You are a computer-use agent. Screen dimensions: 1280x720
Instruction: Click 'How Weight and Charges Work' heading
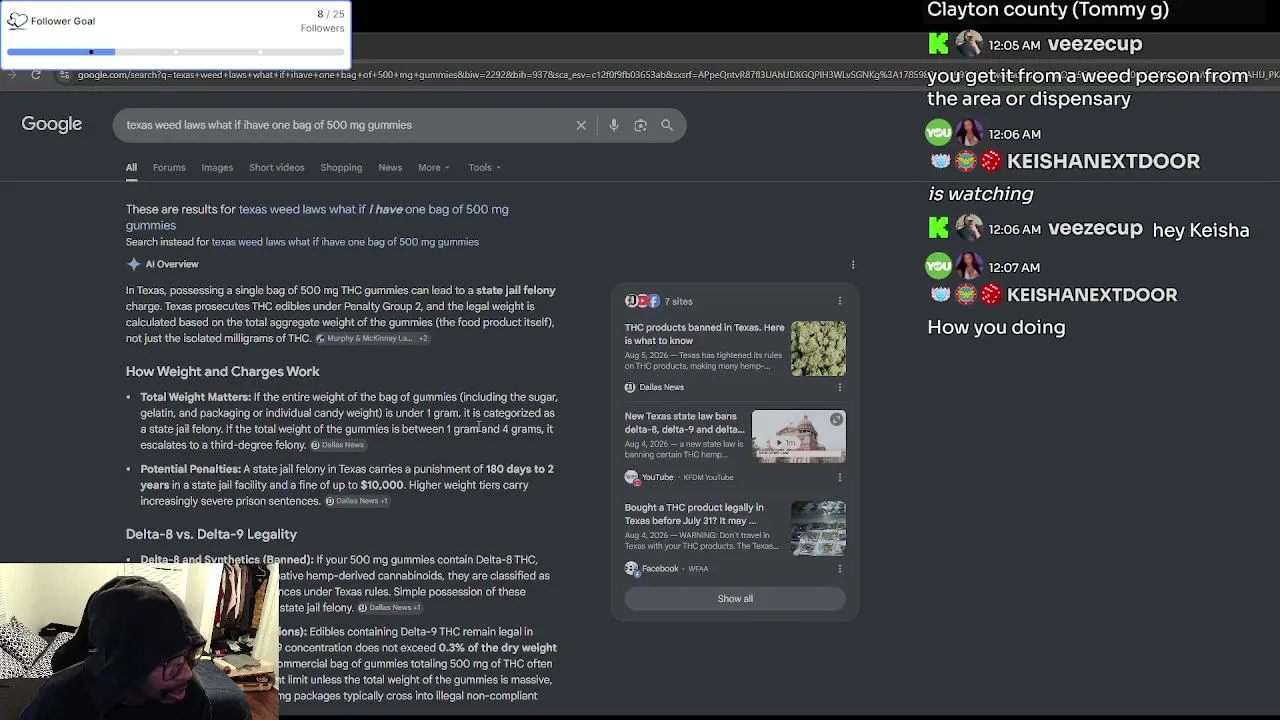tap(223, 371)
